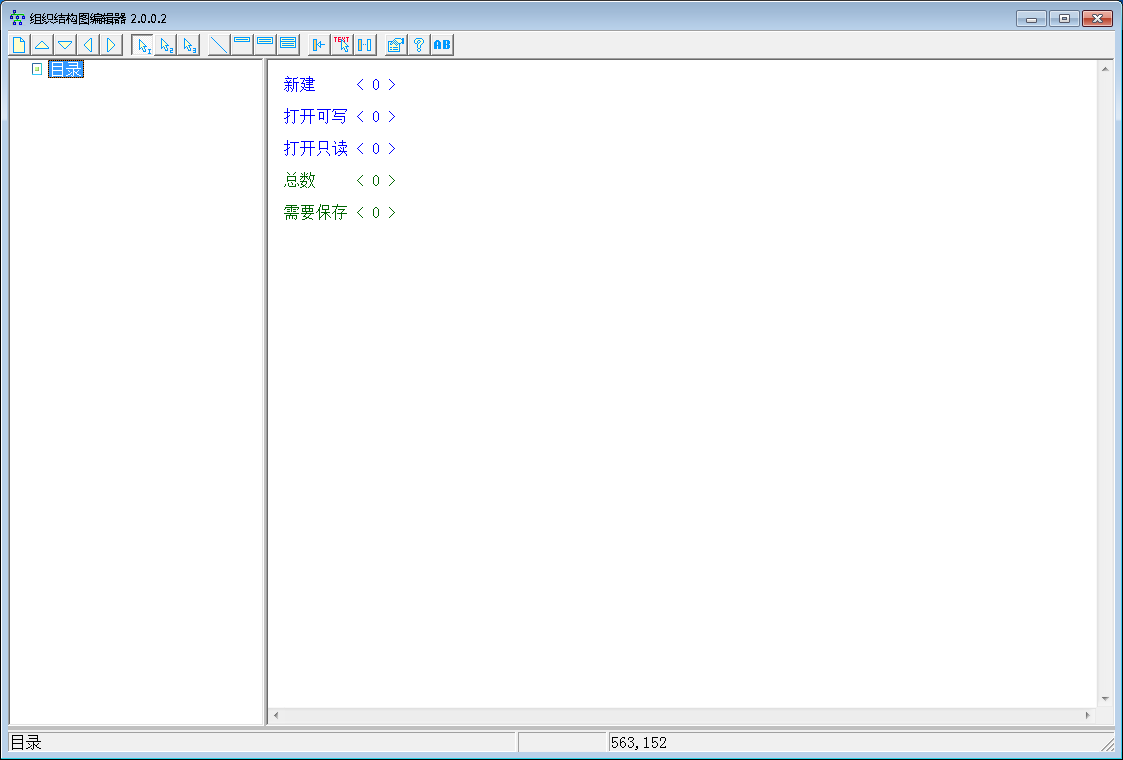Click the left chevron in 打开只读 row
Image resolution: width=1123 pixels, height=760 pixels.
[360, 148]
